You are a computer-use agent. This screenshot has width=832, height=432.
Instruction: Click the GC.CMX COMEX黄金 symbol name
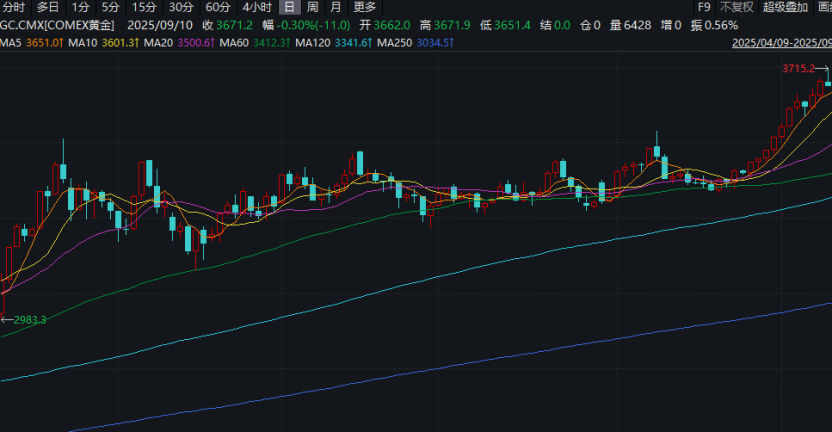pyautogui.click(x=58, y=25)
